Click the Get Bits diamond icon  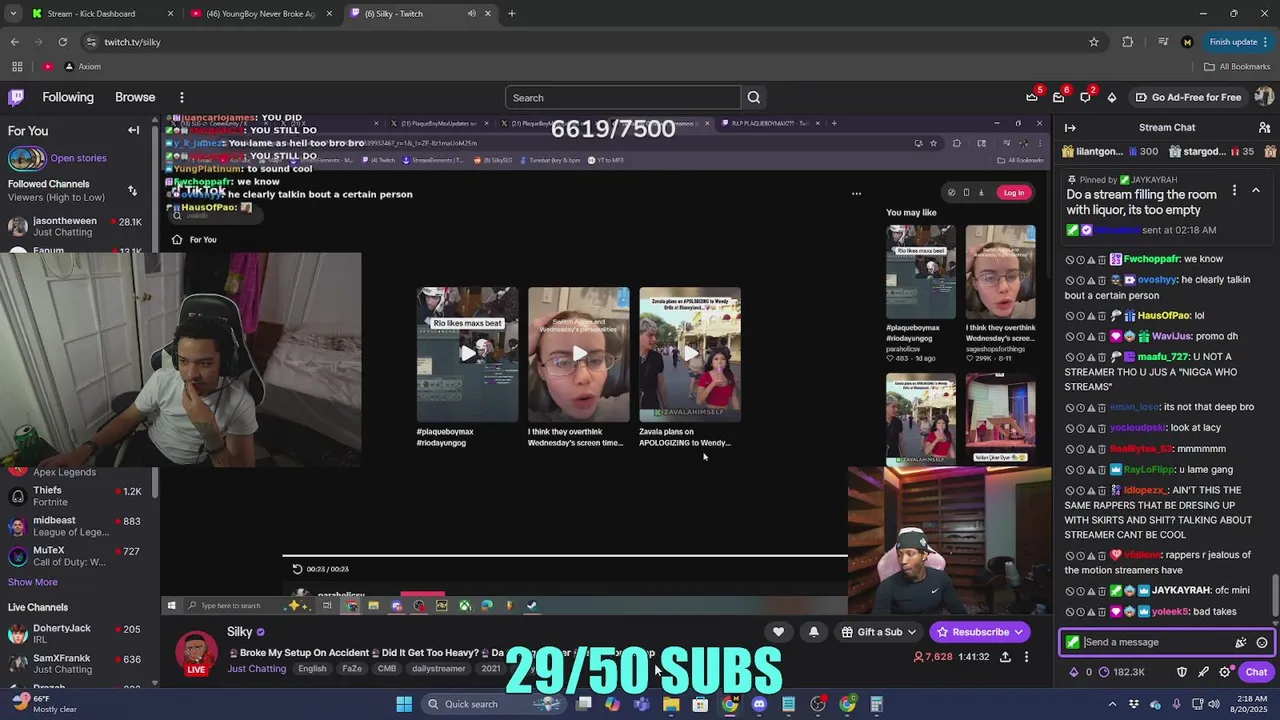tap(1111, 97)
